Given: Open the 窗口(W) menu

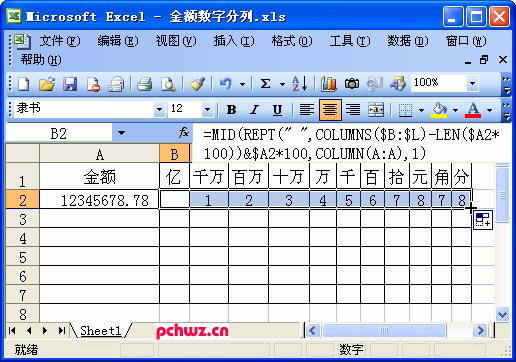Looking at the screenshot, I should 466,41.
